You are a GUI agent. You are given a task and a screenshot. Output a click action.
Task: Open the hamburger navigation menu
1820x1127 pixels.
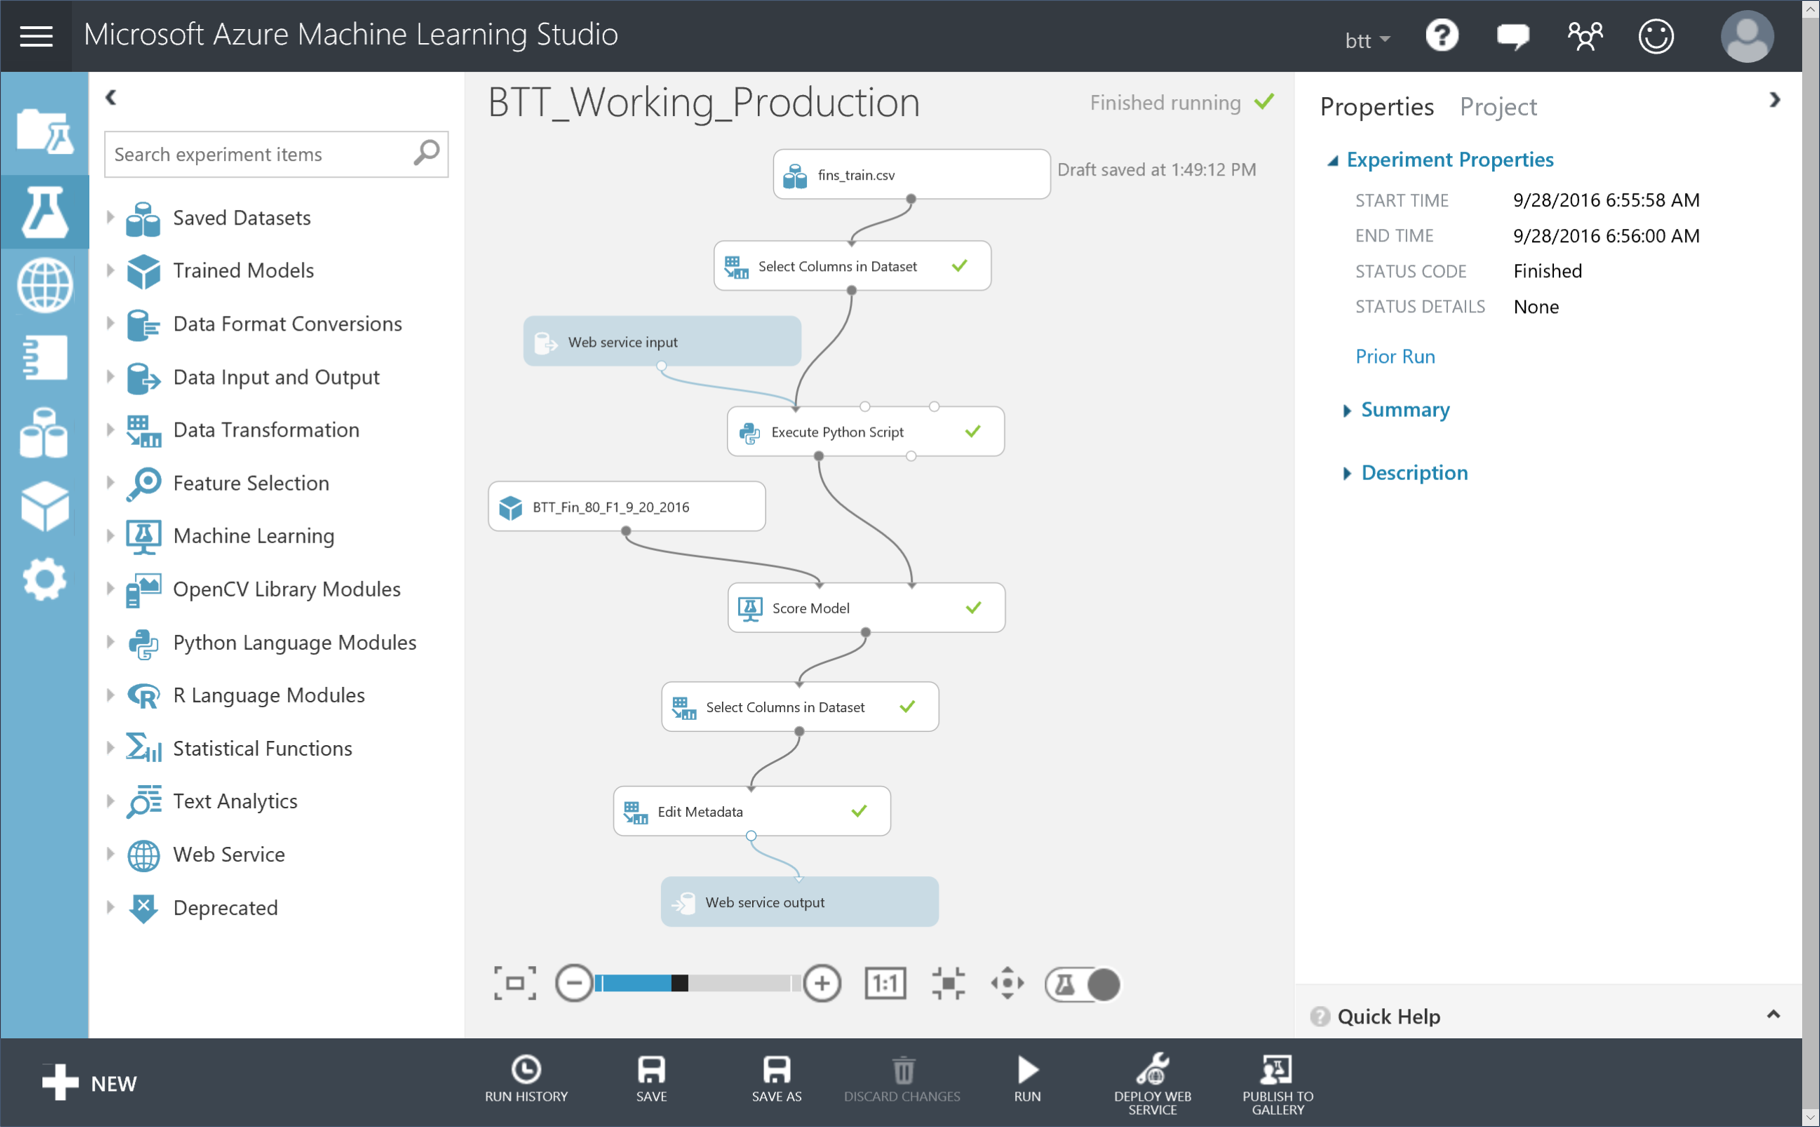coord(36,35)
